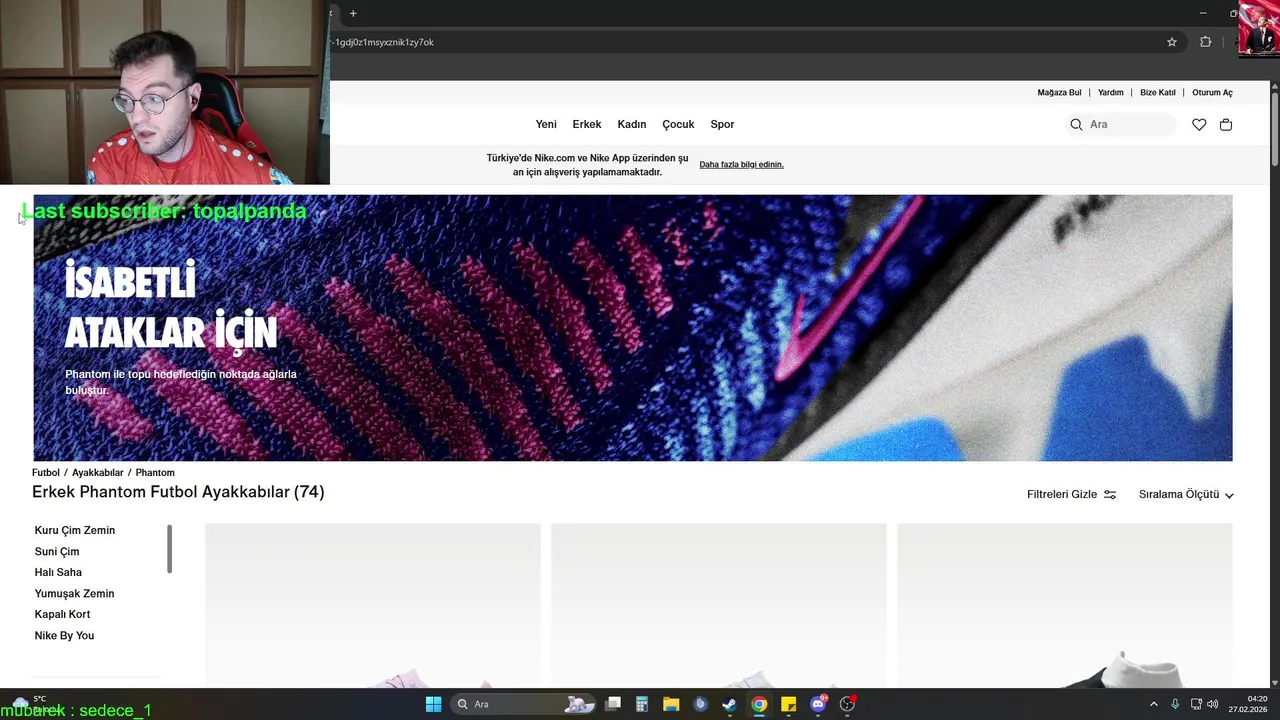Open the dark blue circular app on taskbar
Viewport: 1280px width, 720px height.
700,704
